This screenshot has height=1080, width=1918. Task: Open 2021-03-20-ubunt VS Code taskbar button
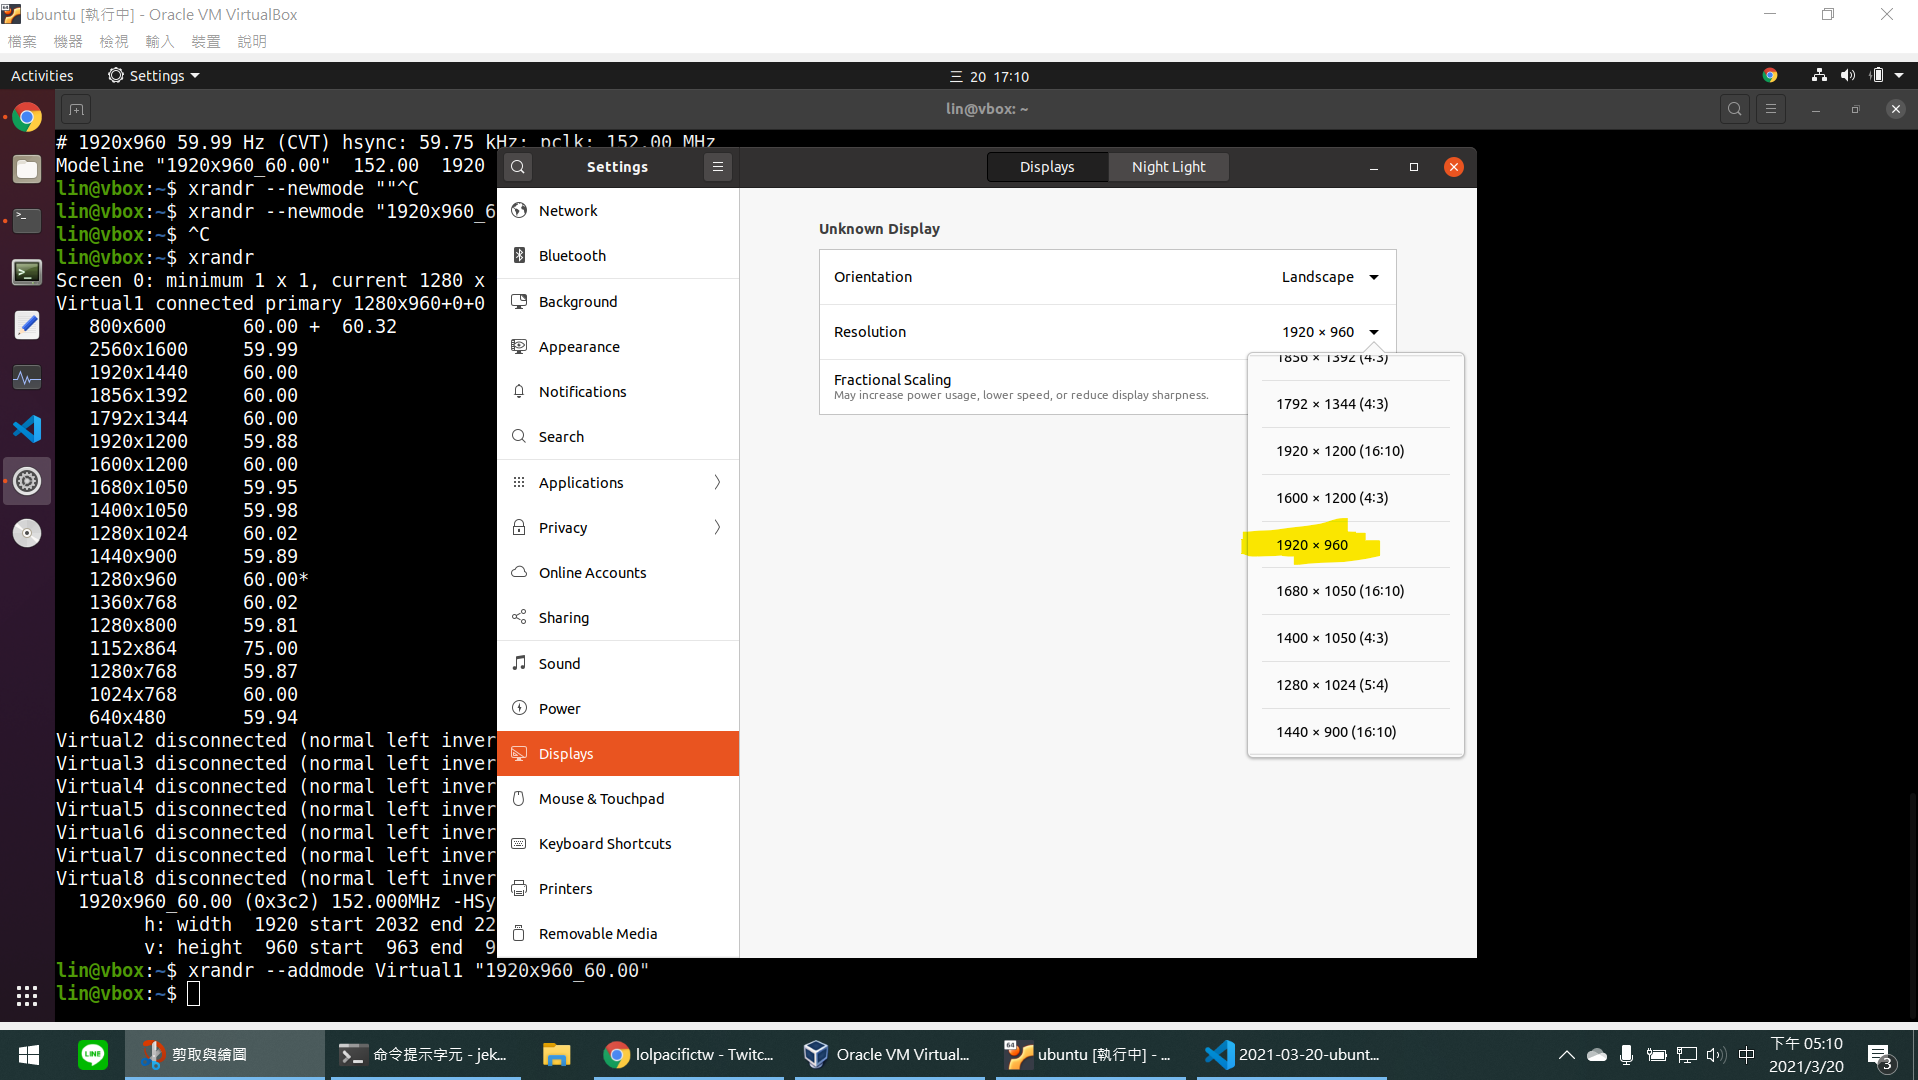click(x=1293, y=1054)
